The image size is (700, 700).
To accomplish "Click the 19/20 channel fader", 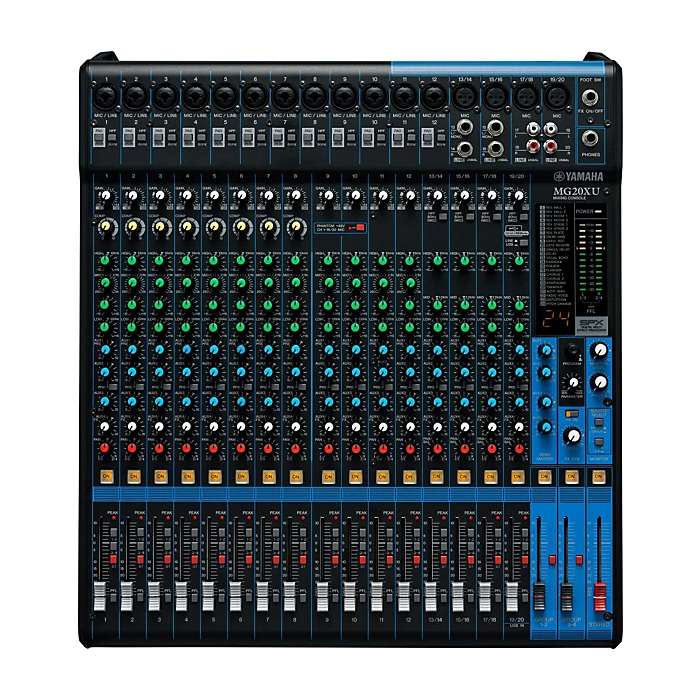I will point(512,596).
